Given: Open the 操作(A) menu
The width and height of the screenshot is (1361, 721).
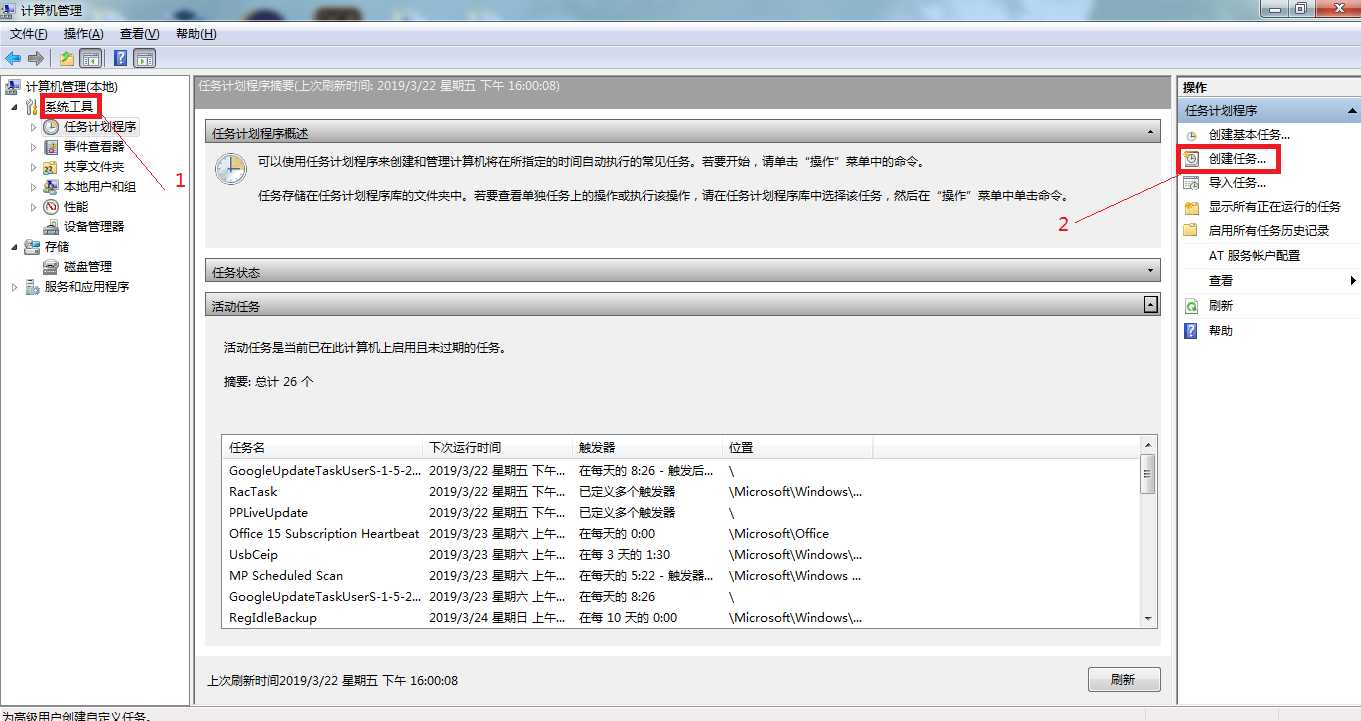Looking at the screenshot, I should coord(84,34).
